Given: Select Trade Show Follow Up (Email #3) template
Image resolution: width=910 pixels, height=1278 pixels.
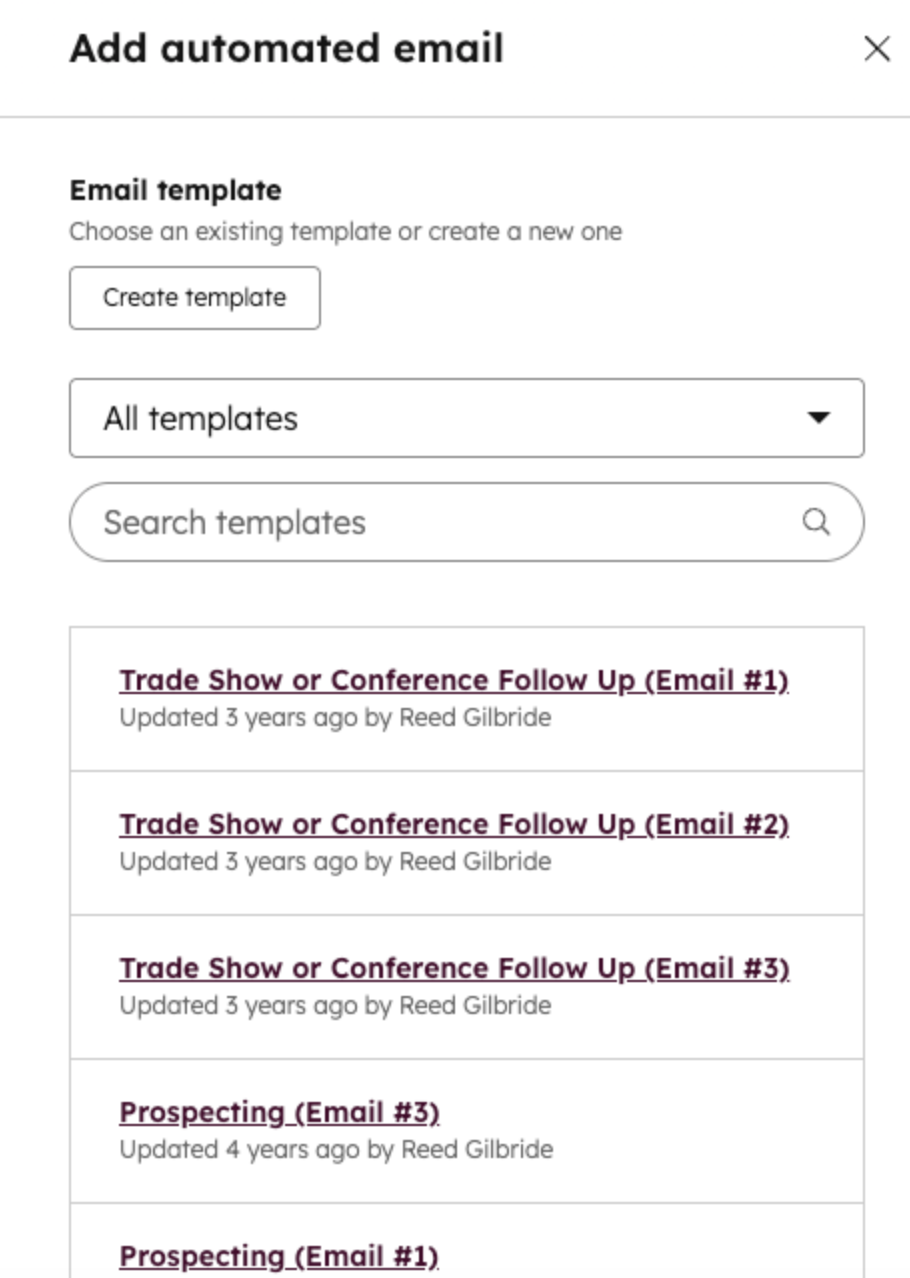Looking at the screenshot, I should coord(454,969).
